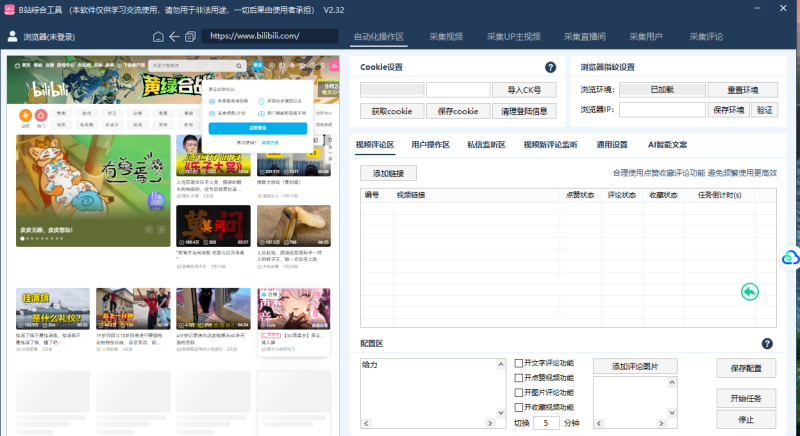Viewport: 800px width, 436px height.
Task: Click the comment text box up scroll arrow
Action: point(501,364)
